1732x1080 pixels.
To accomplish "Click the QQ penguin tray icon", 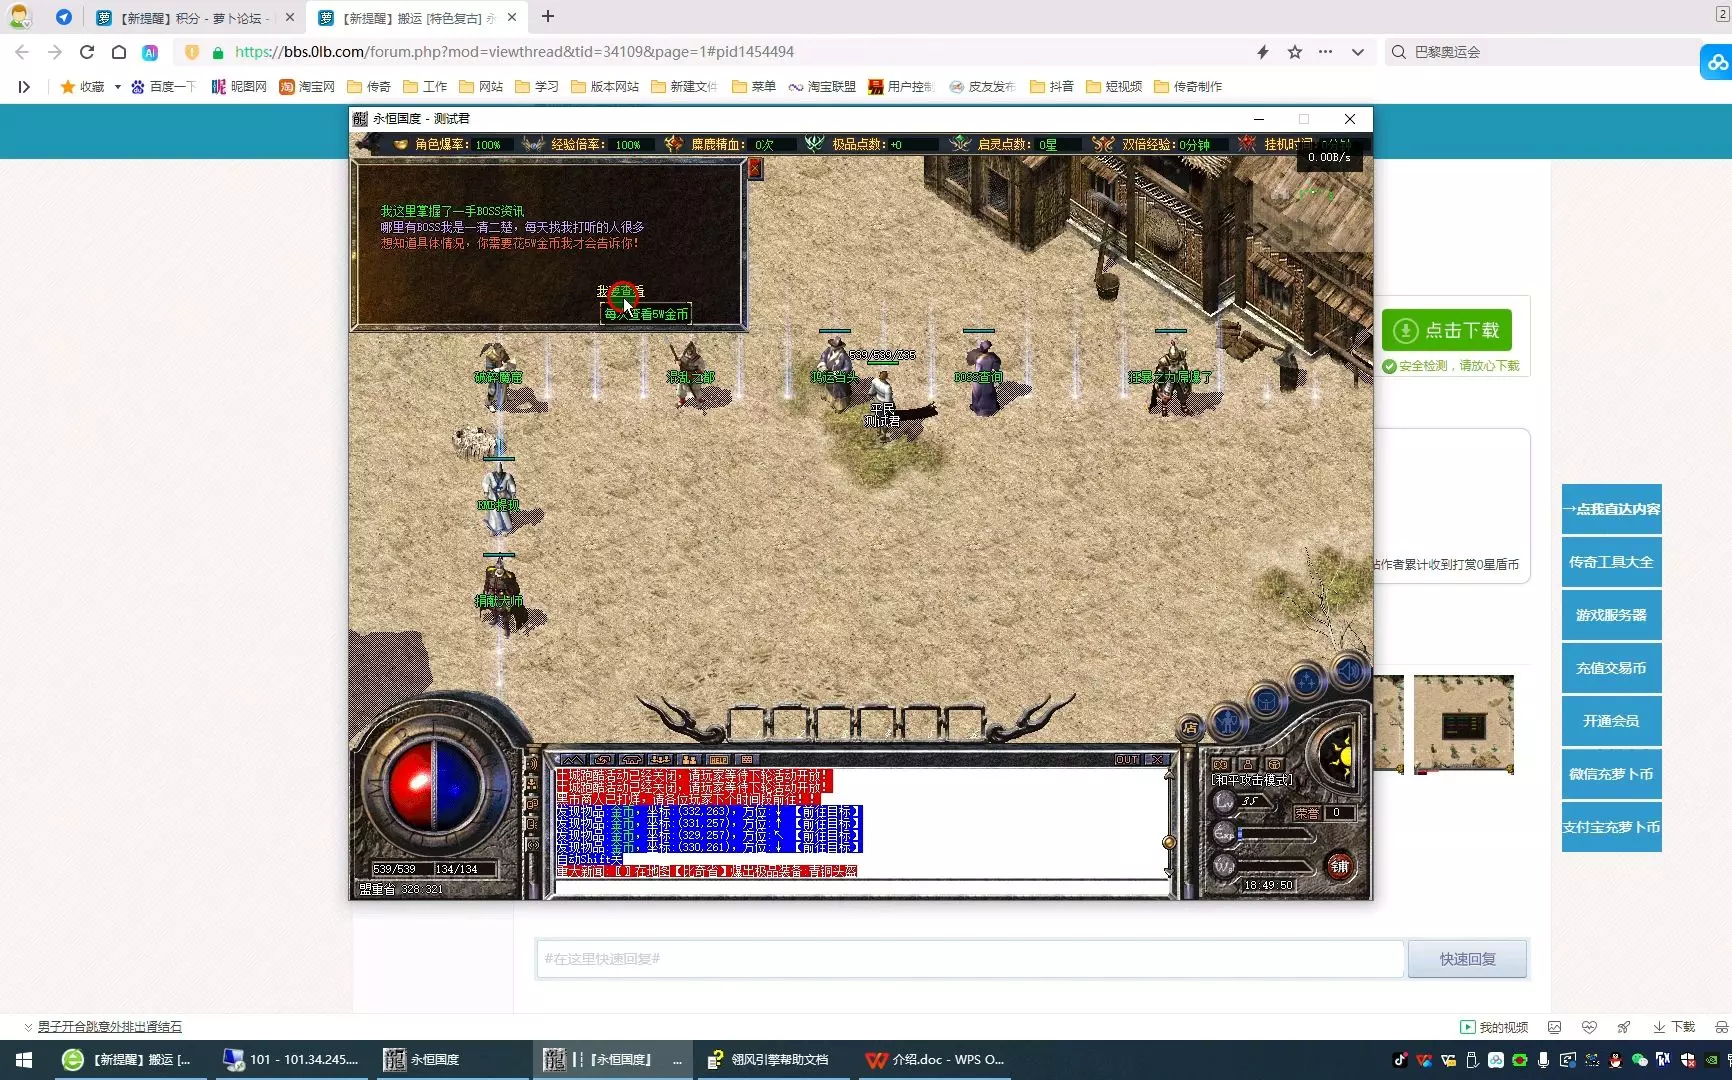I will [1616, 1060].
